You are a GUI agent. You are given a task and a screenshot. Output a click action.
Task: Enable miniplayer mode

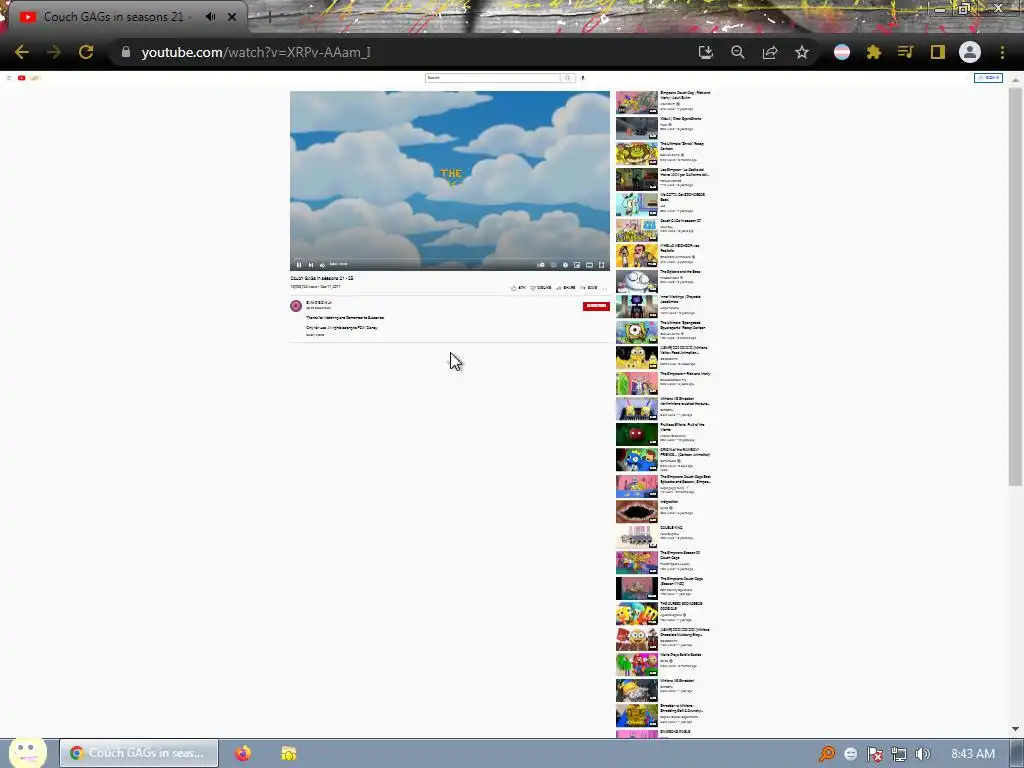(x=577, y=264)
